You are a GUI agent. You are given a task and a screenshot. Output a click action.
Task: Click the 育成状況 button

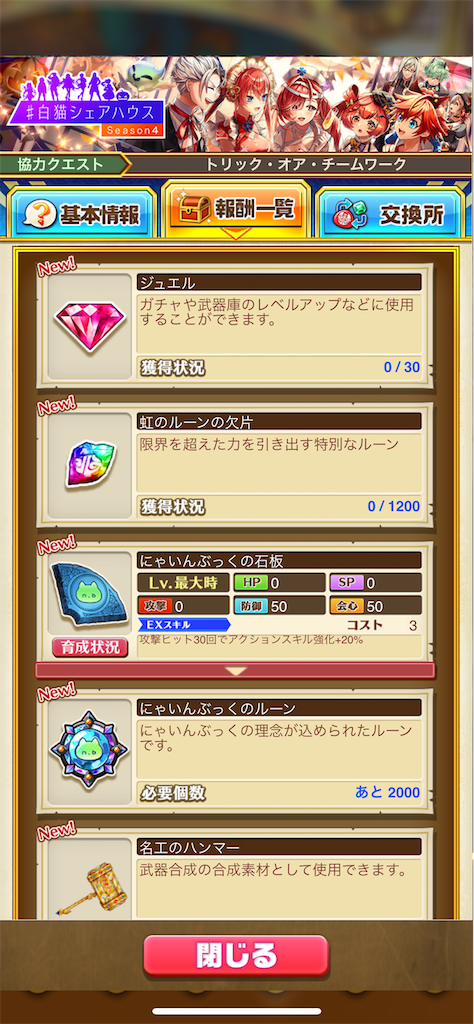point(90,647)
